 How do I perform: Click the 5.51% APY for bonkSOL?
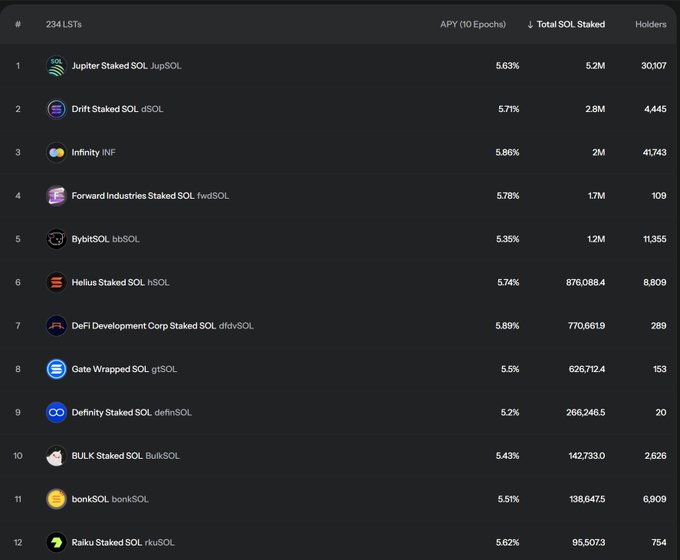pos(508,499)
